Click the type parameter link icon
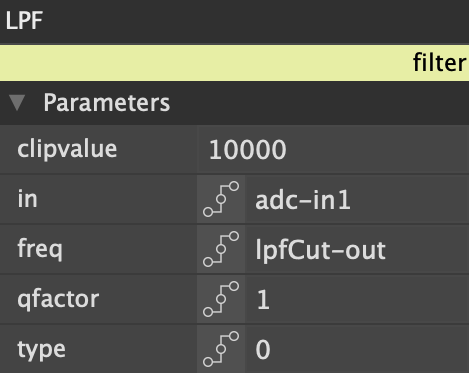The height and width of the screenshot is (373, 469). (221, 349)
